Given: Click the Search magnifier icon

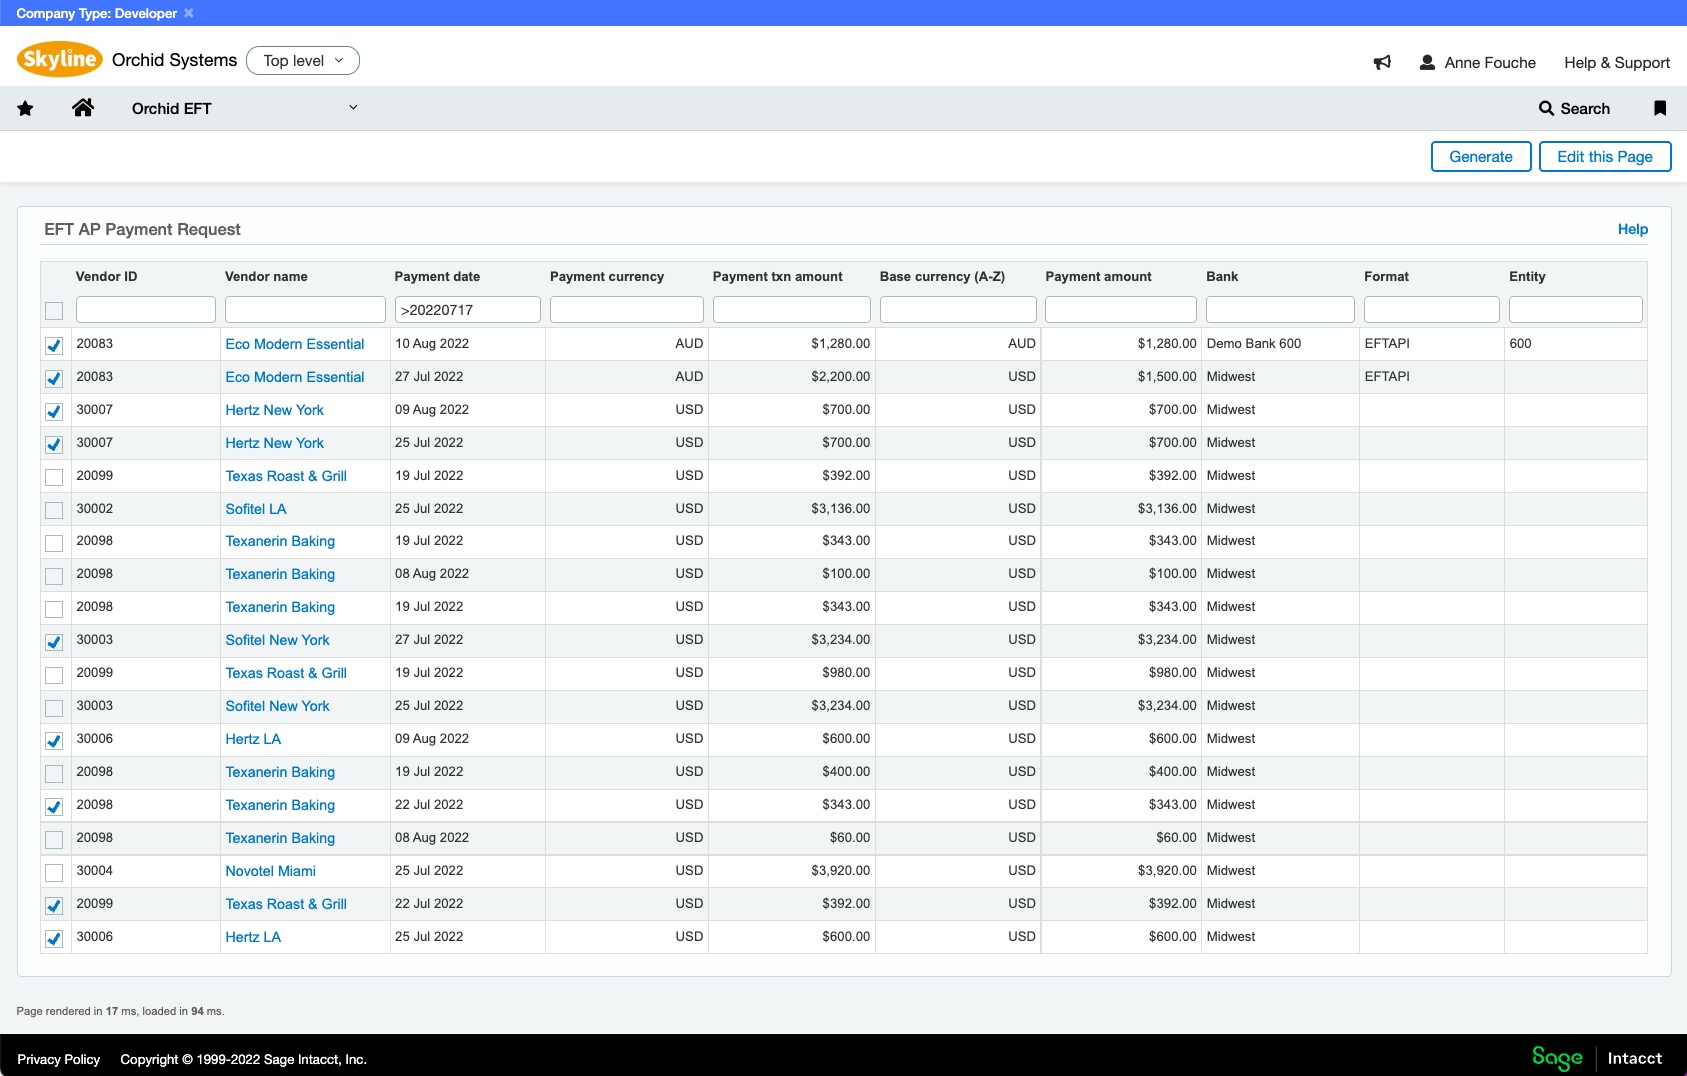Looking at the screenshot, I should (1546, 108).
